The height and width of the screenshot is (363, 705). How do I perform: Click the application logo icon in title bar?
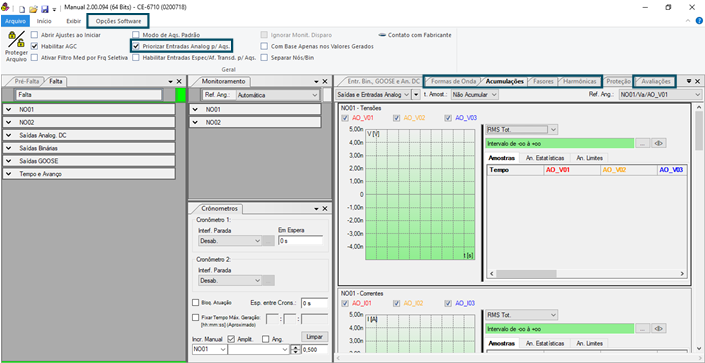5,8
